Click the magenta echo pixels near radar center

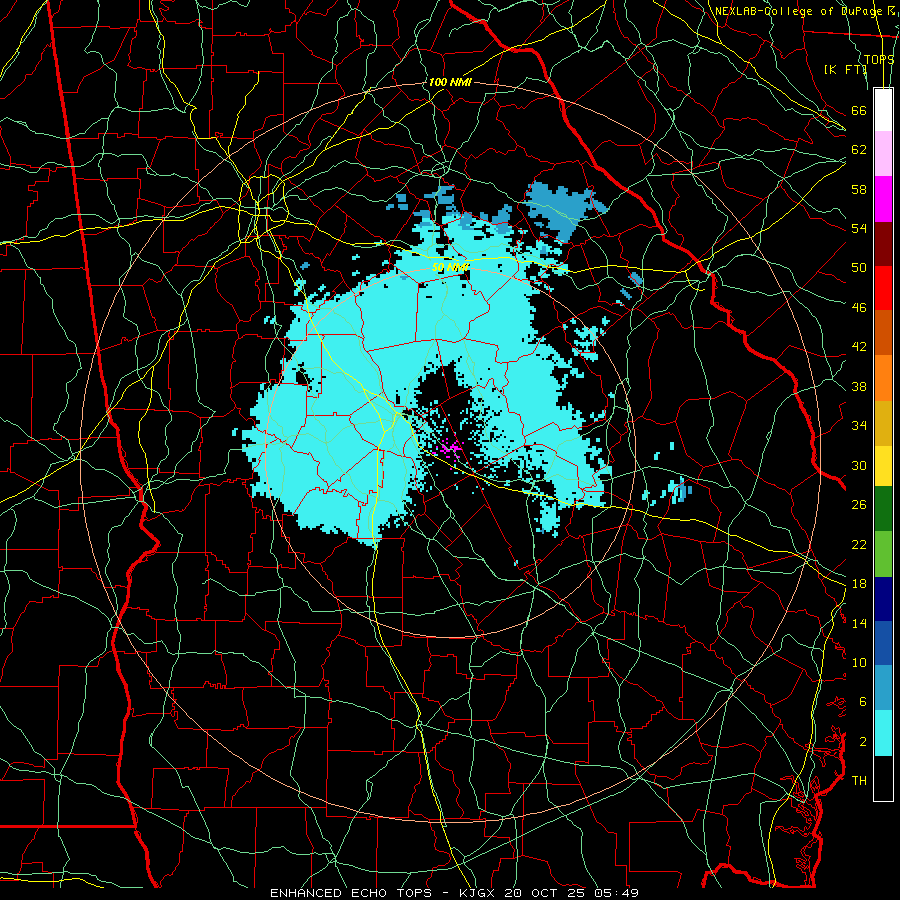click(449, 447)
